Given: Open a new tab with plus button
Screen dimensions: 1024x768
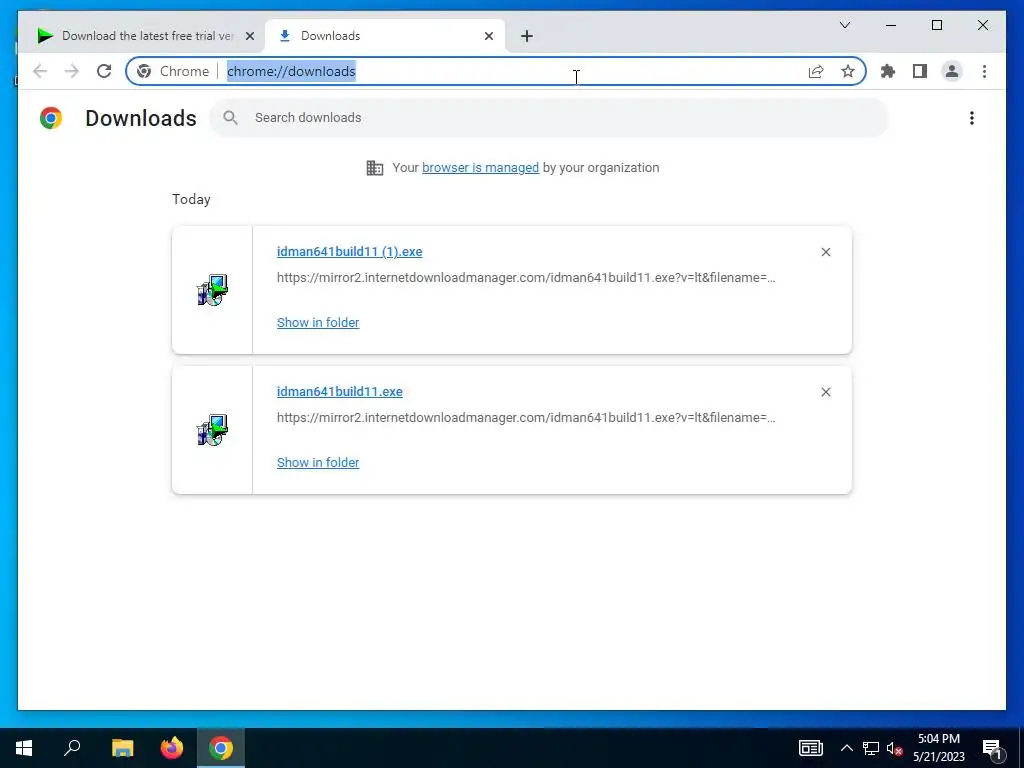Looking at the screenshot, I should pos(527,36).
